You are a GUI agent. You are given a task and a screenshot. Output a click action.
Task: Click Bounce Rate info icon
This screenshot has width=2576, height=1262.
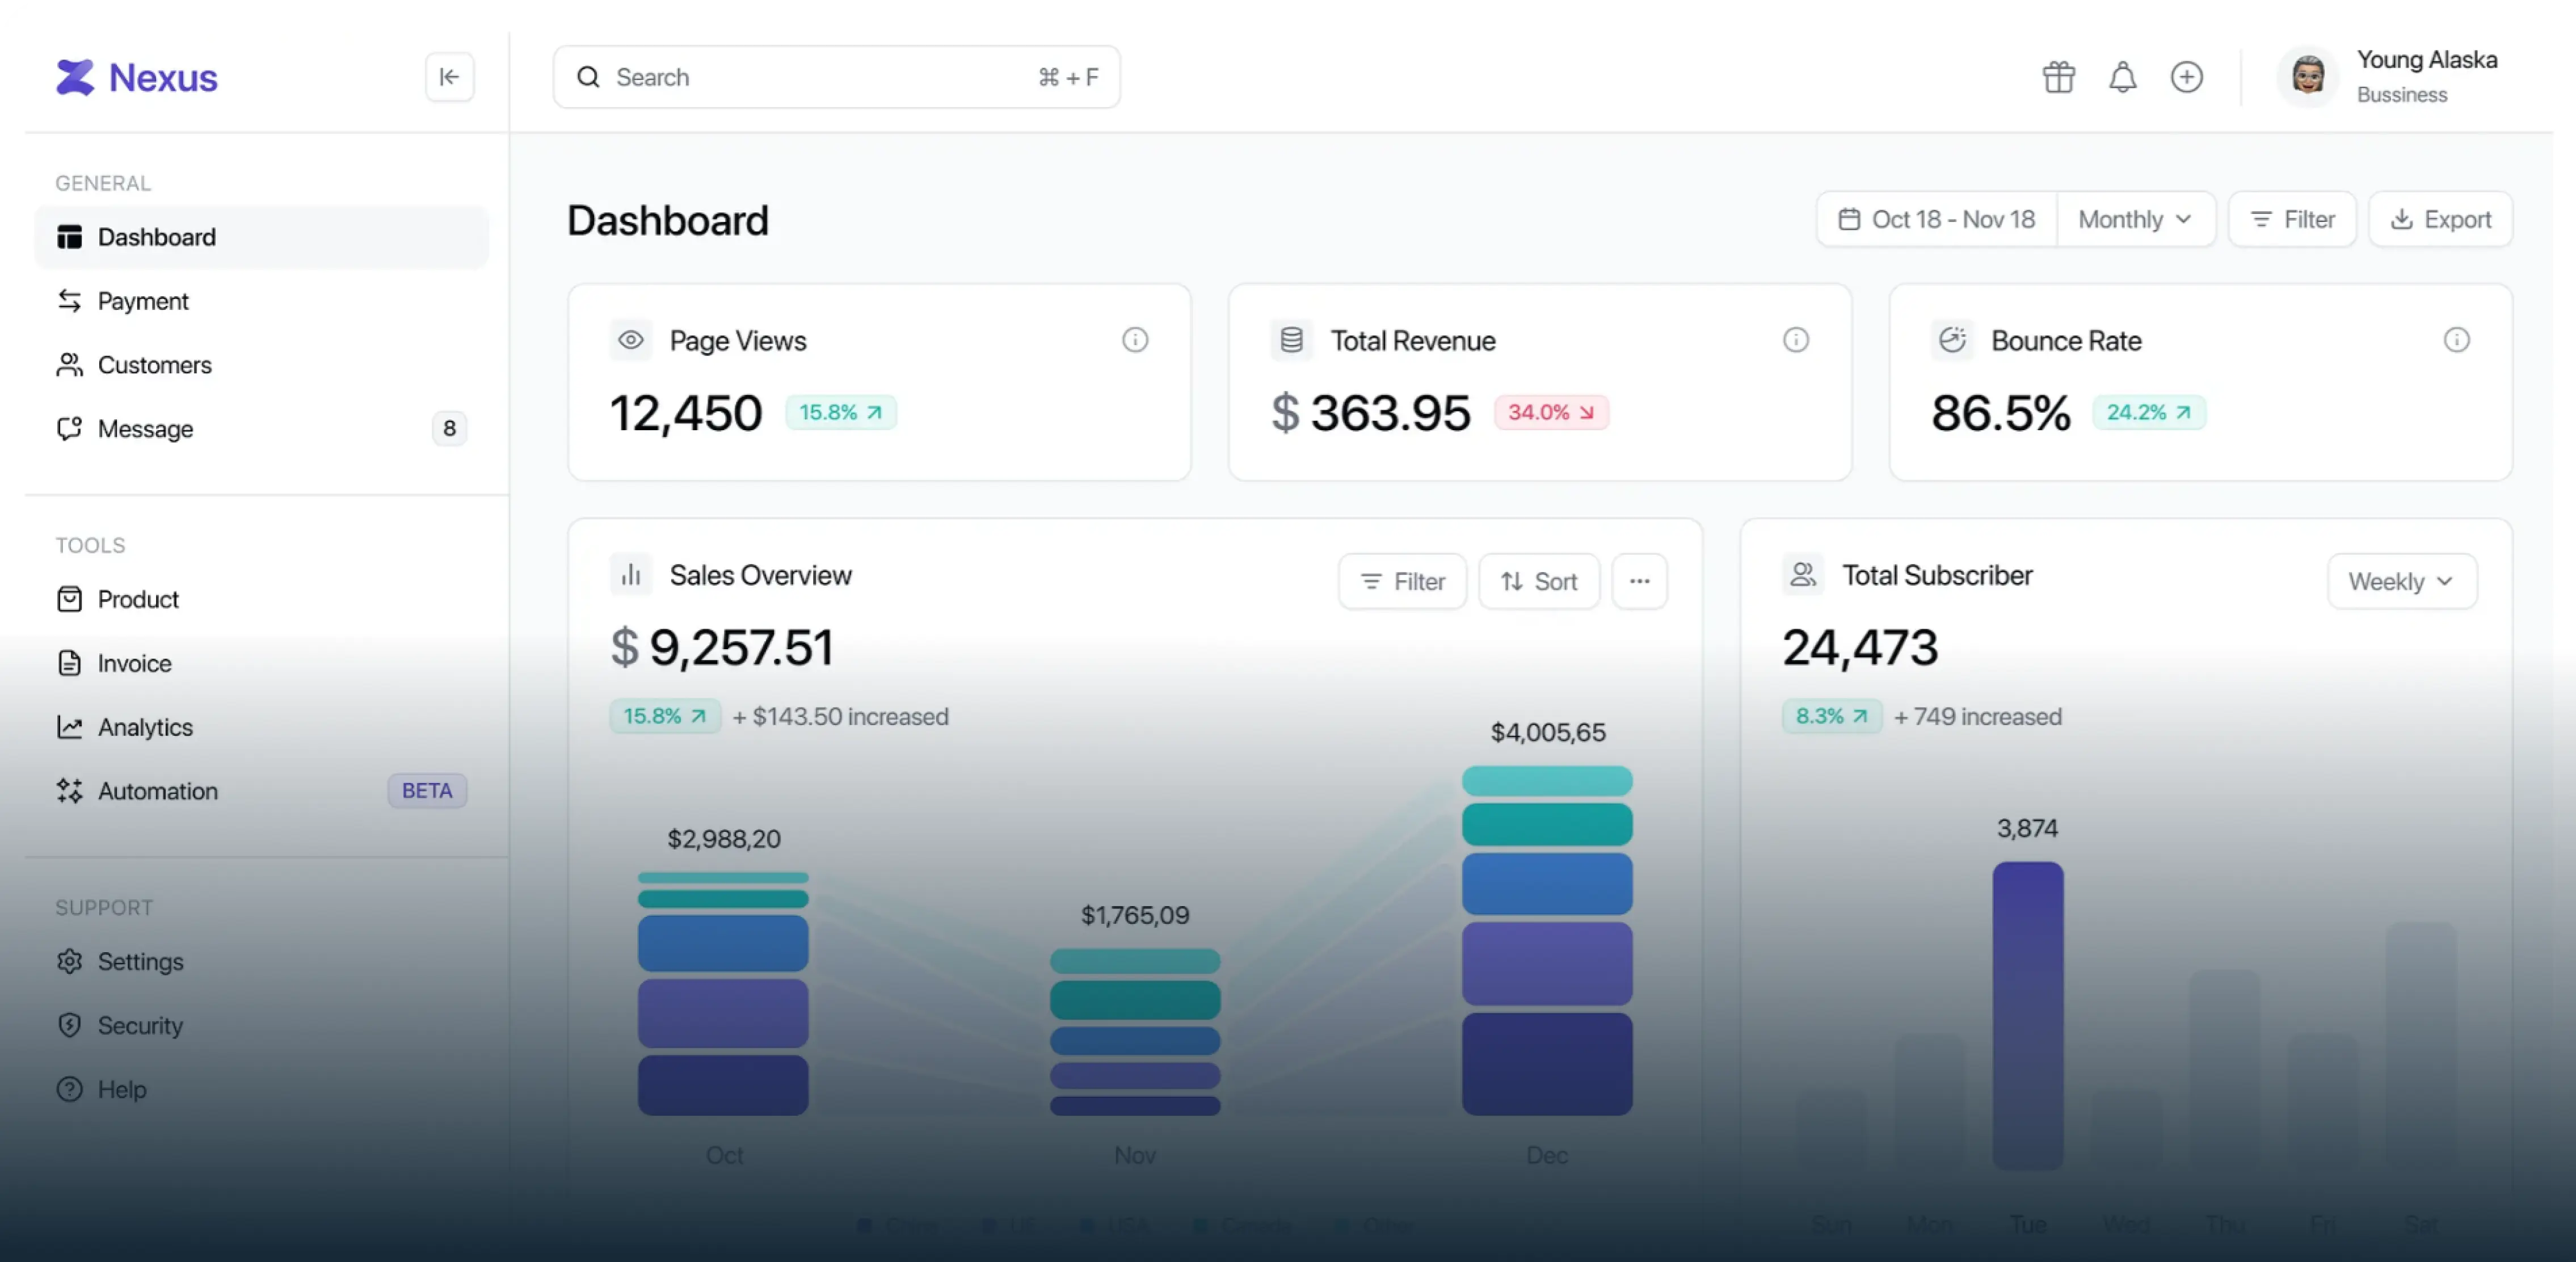pyautogui.click(x=2456, y=340)
